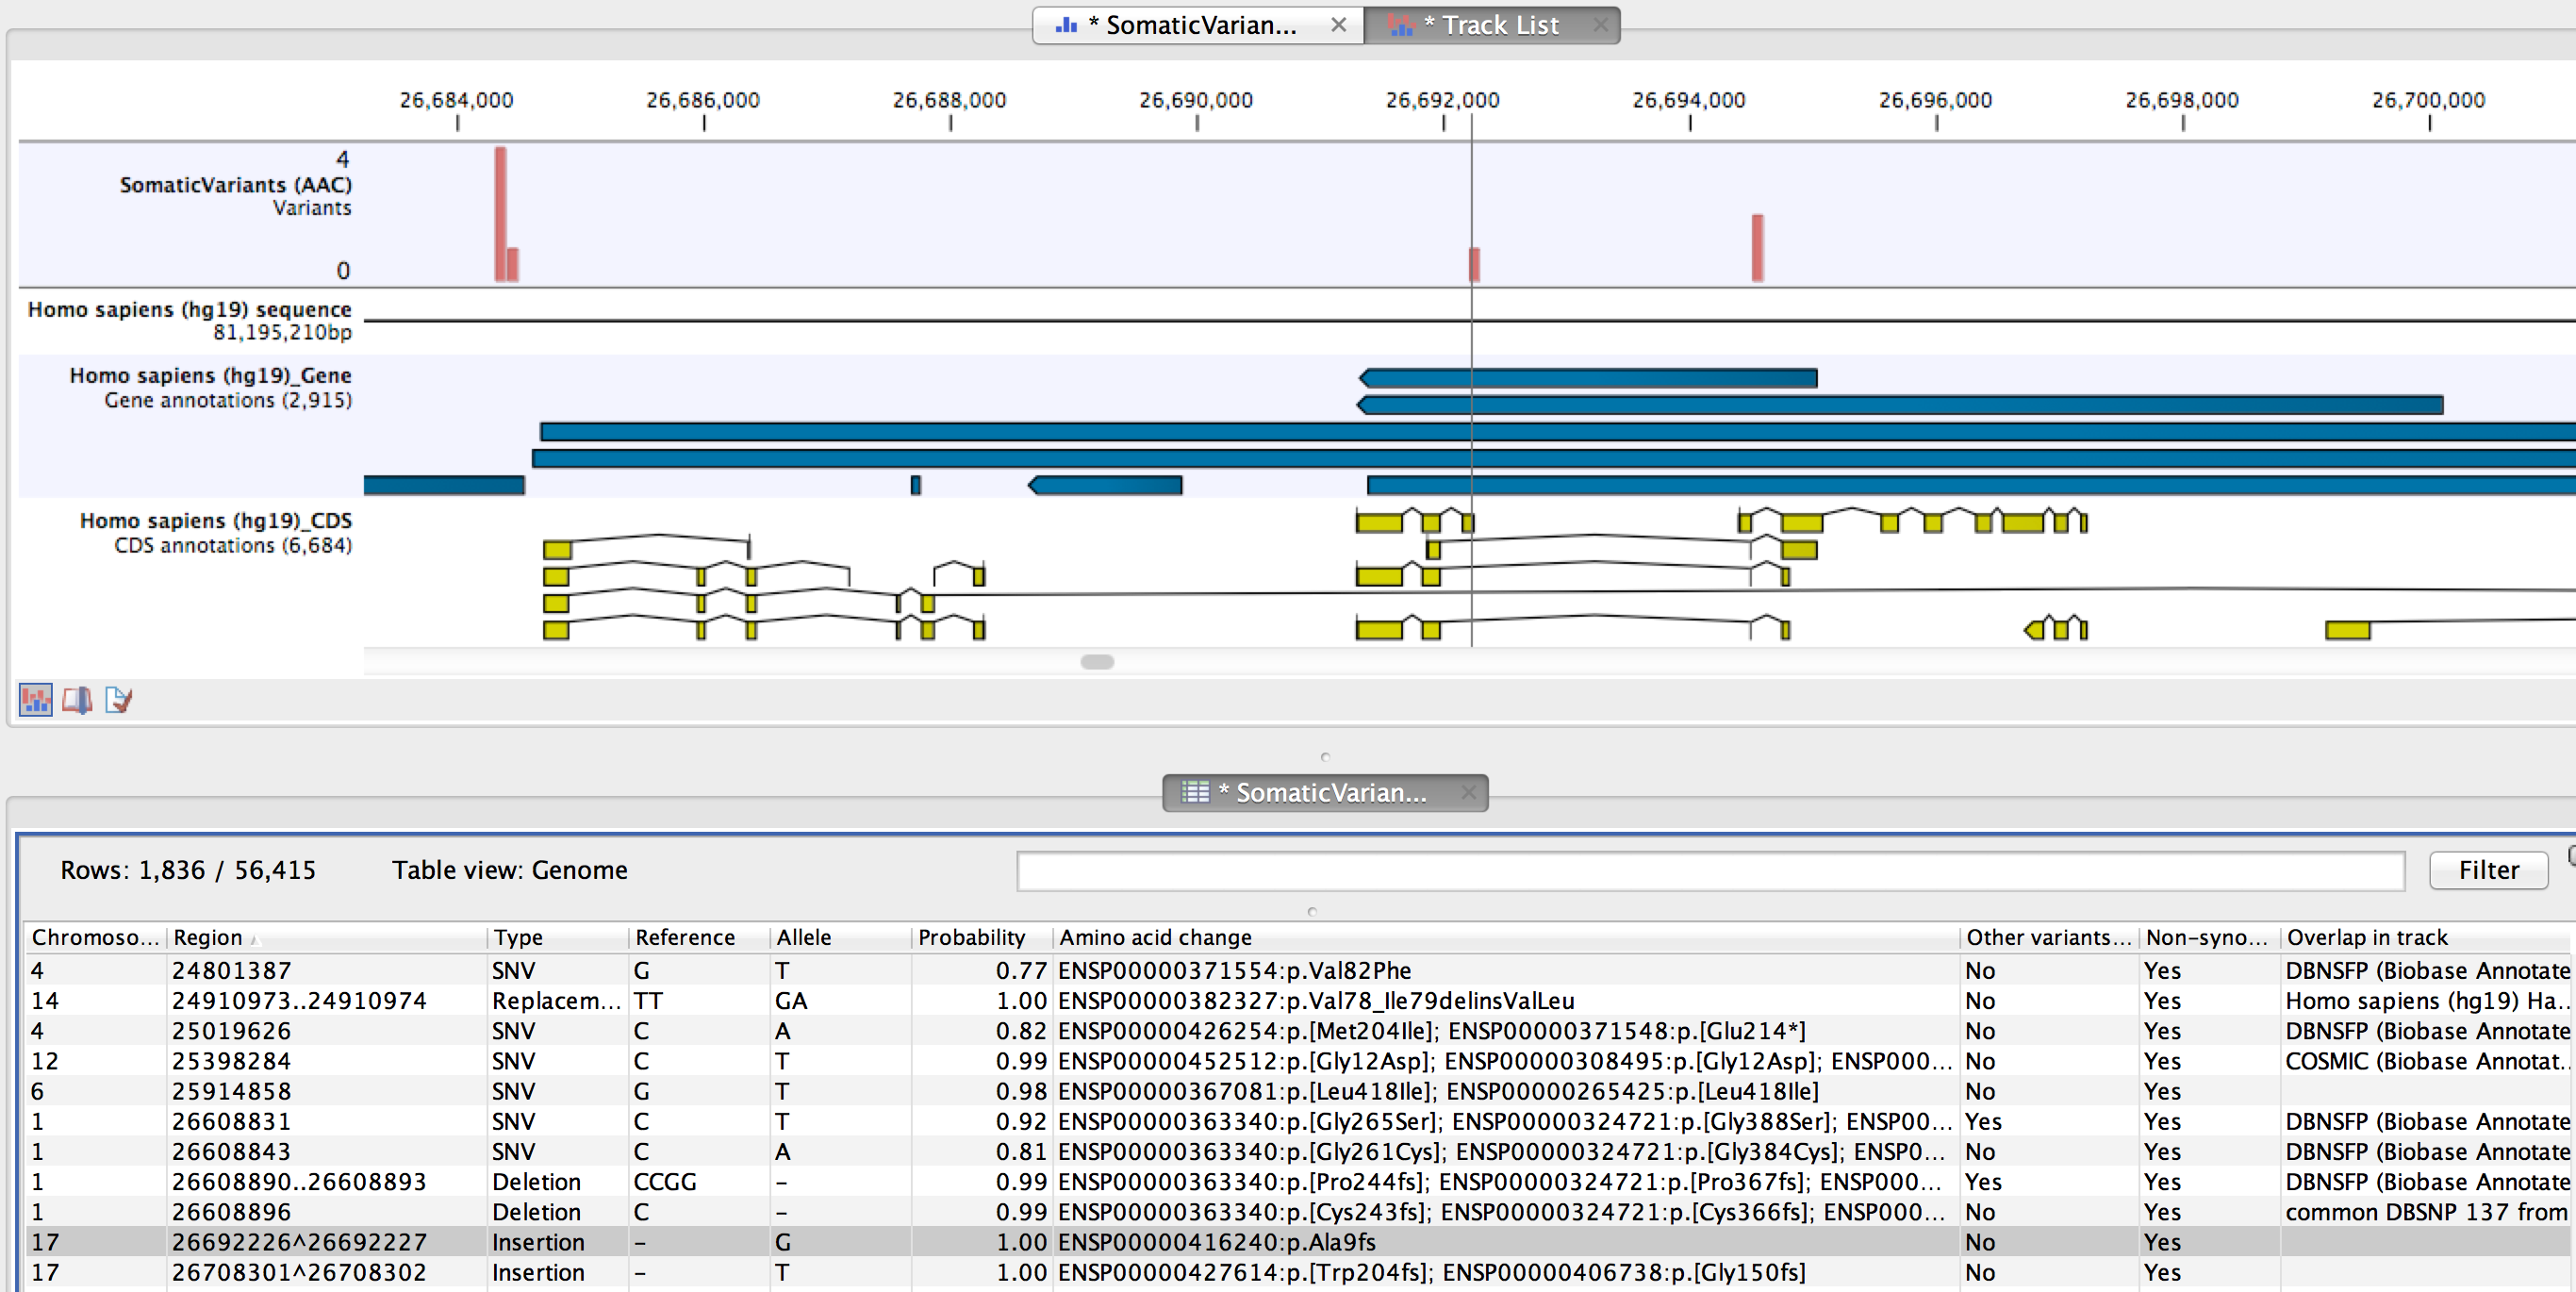Viewport: 2576px width, 1292px height.
Task: Click the bar chart icon in top SomaticVarian tab
Action: [1066, 25]
